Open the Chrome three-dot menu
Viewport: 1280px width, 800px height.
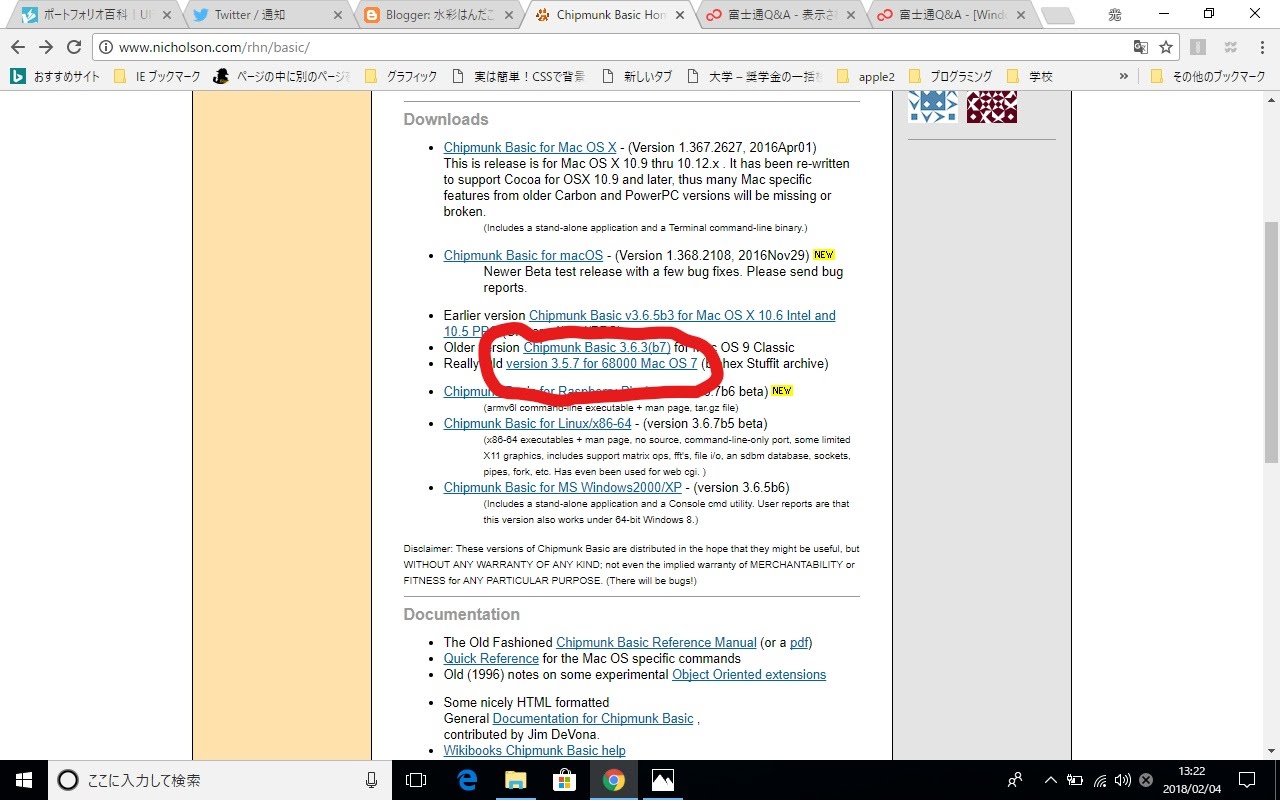1260,47
